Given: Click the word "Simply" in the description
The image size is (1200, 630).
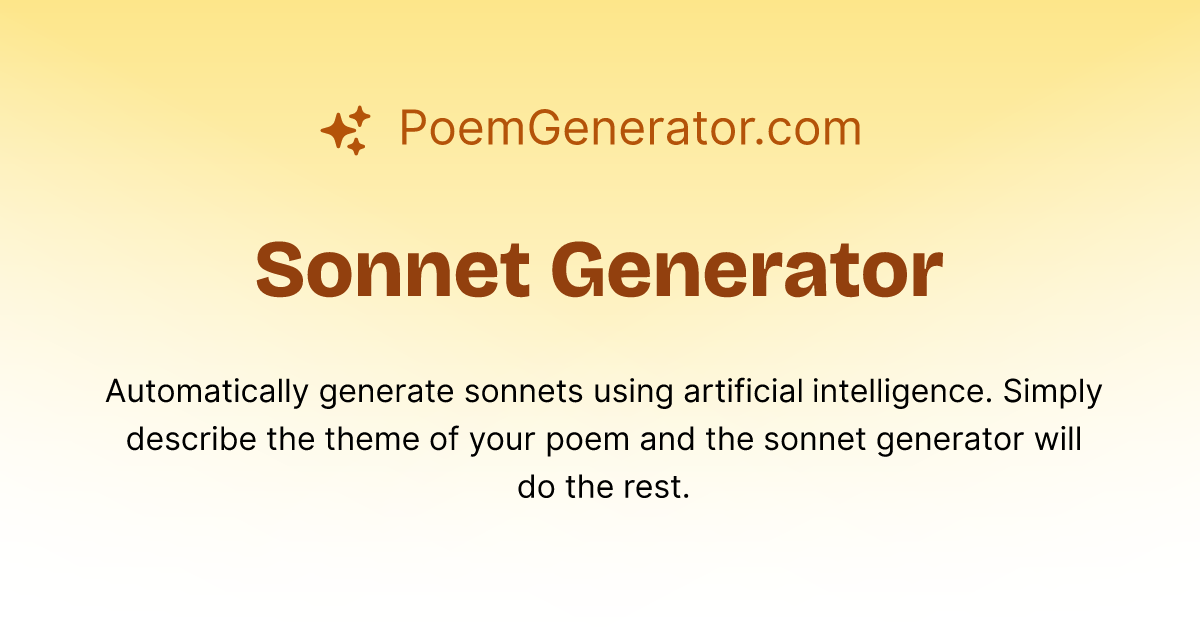Looking at the screenshot, I should coord(1052,393).
